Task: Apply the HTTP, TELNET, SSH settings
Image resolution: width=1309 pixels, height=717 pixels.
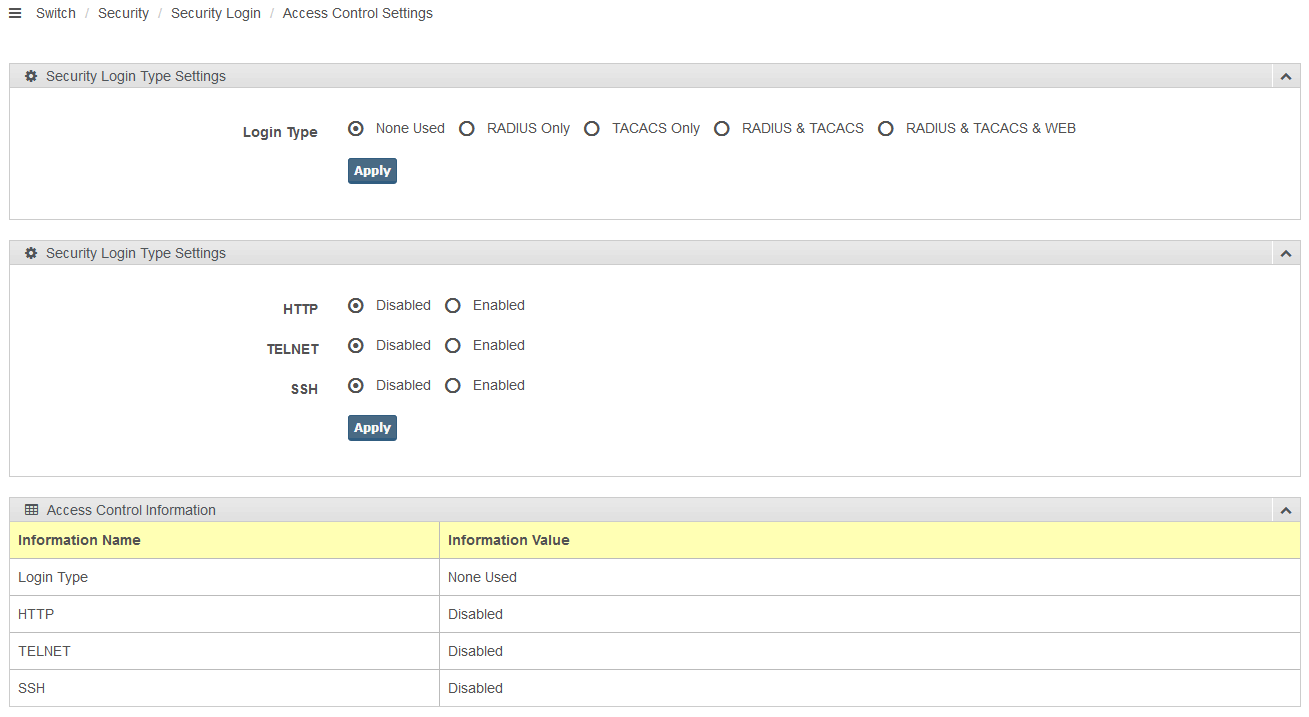Action: pyautogui.click(x=372, y=428)
